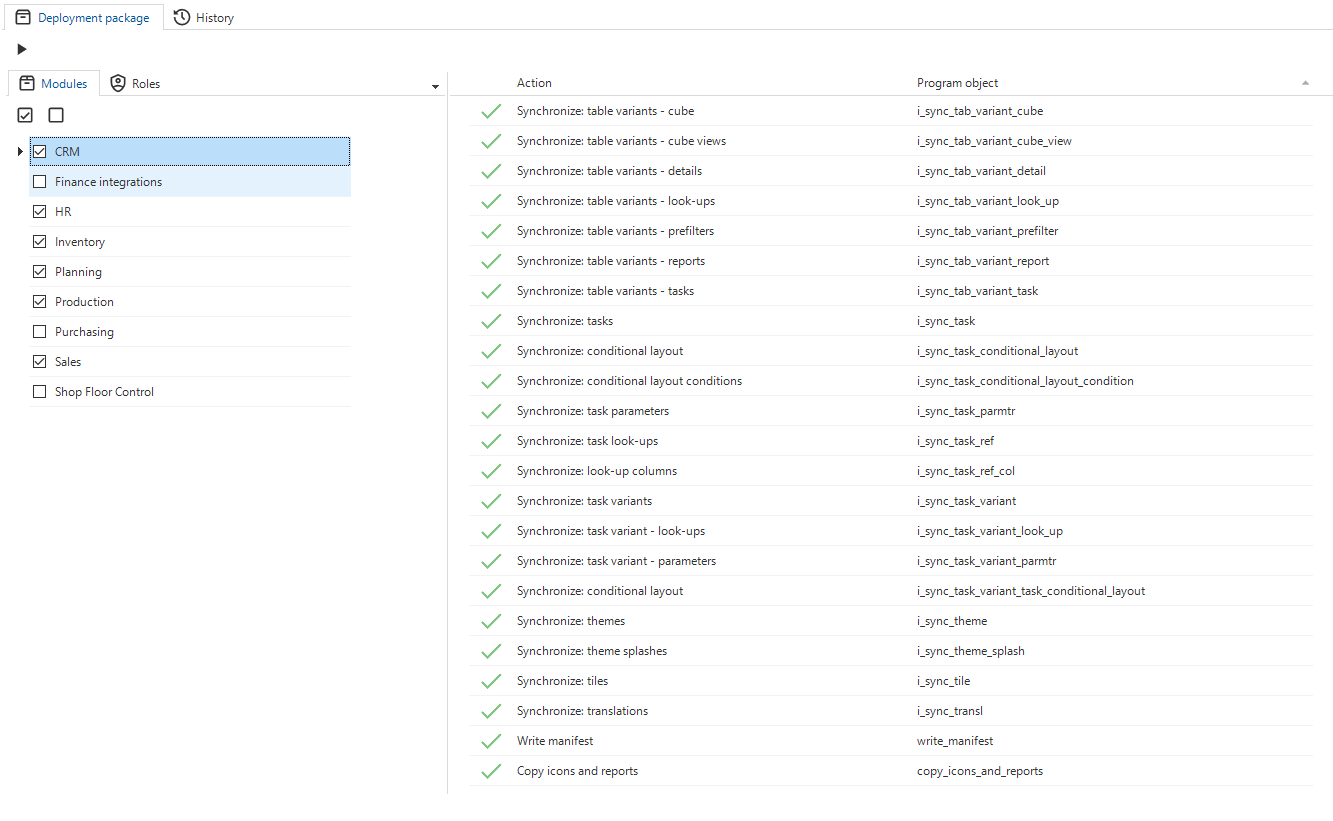Viewport: 1333px width, 821px height.
Task: Enable the Finance integrations checkbox
Action: (40, 182)
